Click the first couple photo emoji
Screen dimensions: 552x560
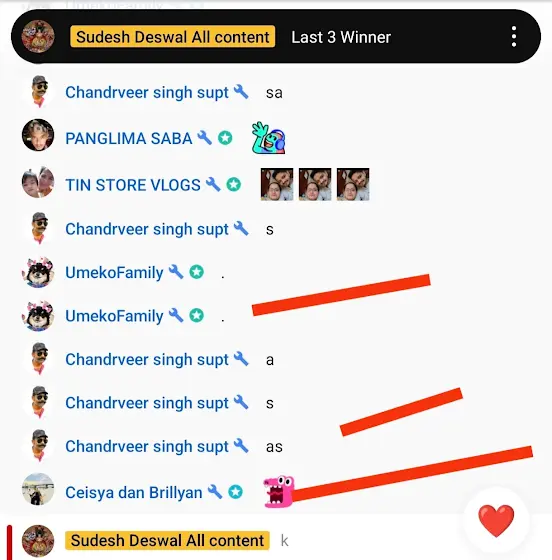277,184
